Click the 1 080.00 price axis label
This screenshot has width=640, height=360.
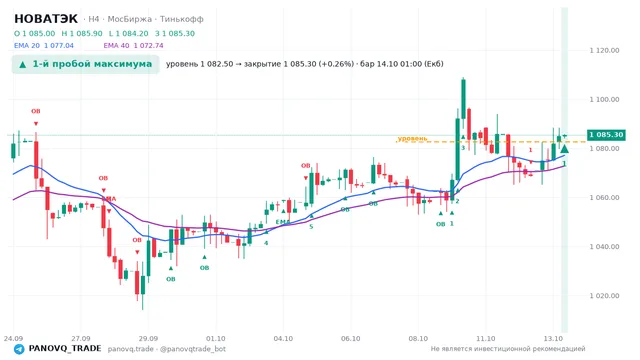pos(604,148)
